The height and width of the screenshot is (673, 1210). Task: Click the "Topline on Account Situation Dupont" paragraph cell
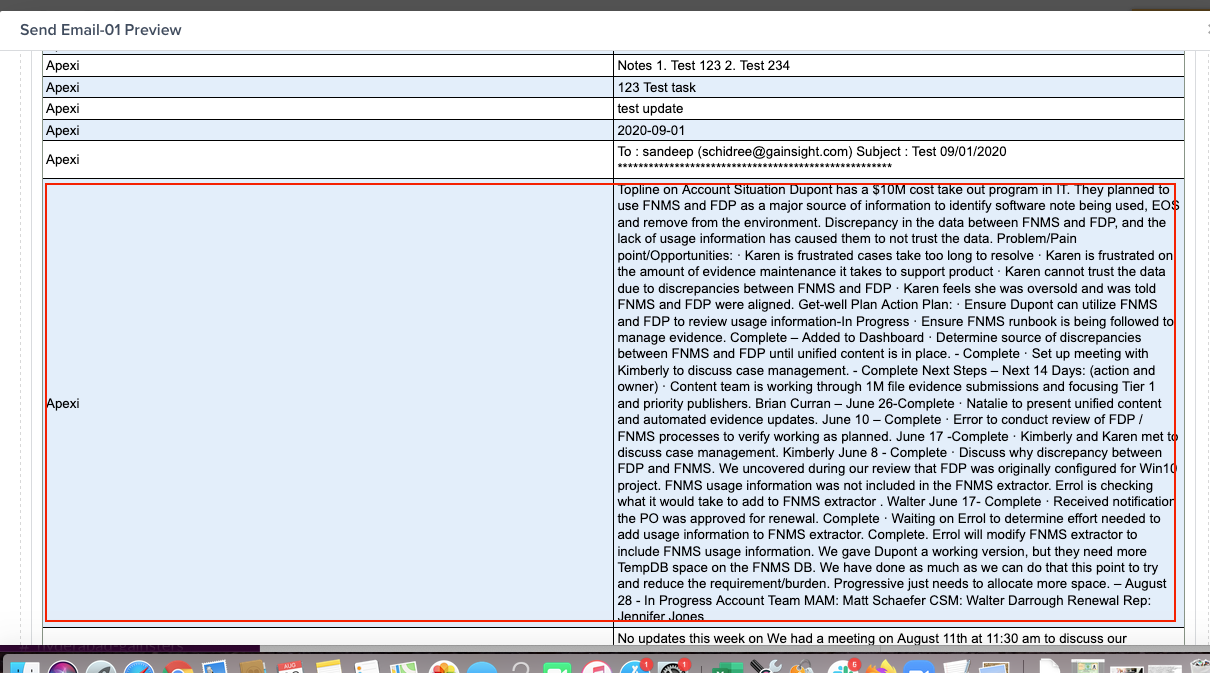click(x=899, y=403)
